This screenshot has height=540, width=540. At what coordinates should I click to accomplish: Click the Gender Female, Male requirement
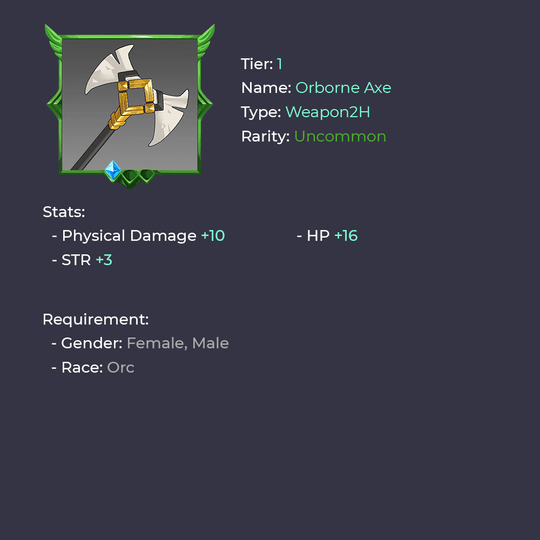[x=140, y=343]
